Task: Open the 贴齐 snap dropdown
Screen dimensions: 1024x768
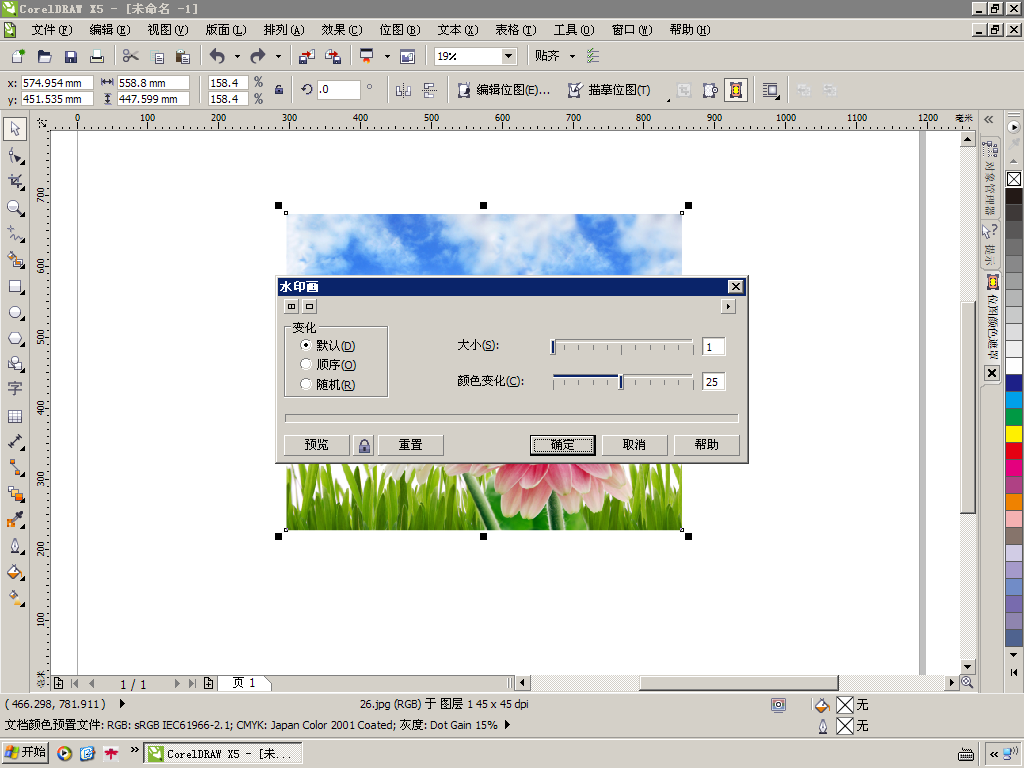Action: 572,56
